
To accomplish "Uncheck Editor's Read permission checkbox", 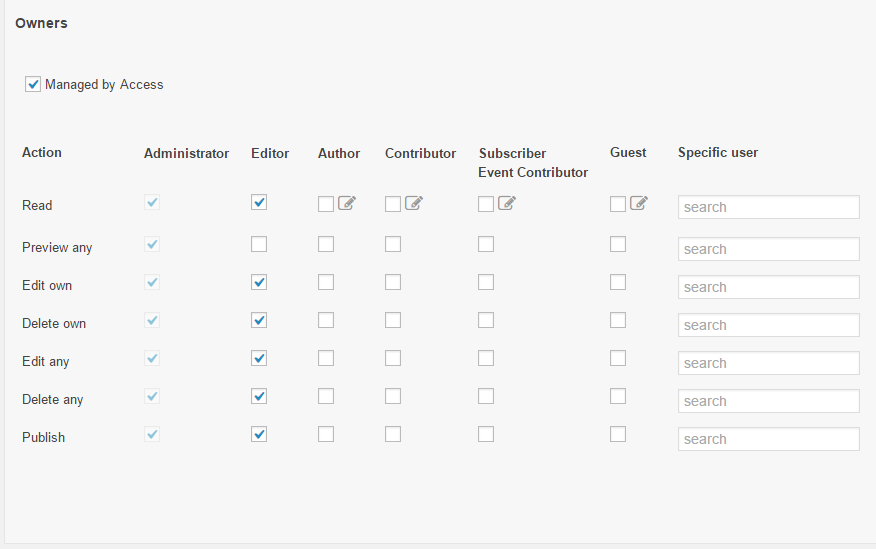I will click(259, 202).
